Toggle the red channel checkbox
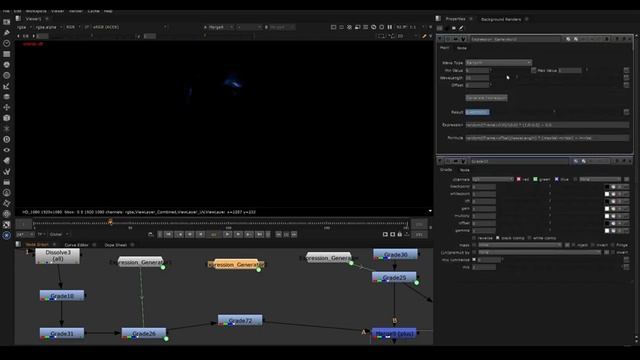This screenshot has height=360, width=640. click(x=519, y=179)
